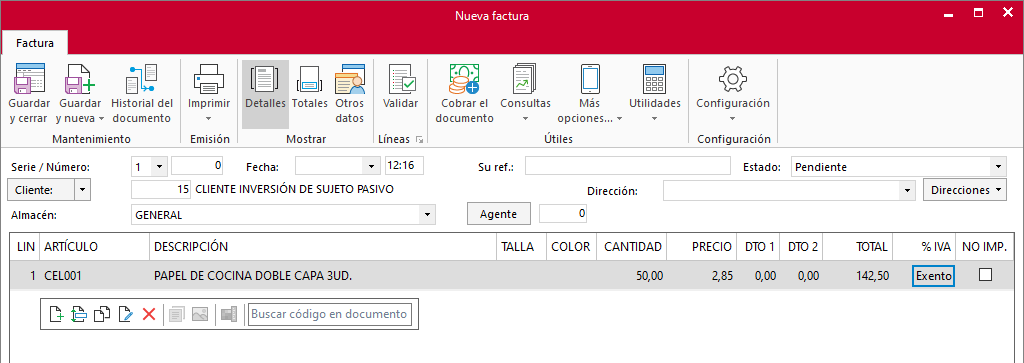Viewport: 1024px width, 363px height.
Task: Click price cell 2,85
Action: point(702,276)
